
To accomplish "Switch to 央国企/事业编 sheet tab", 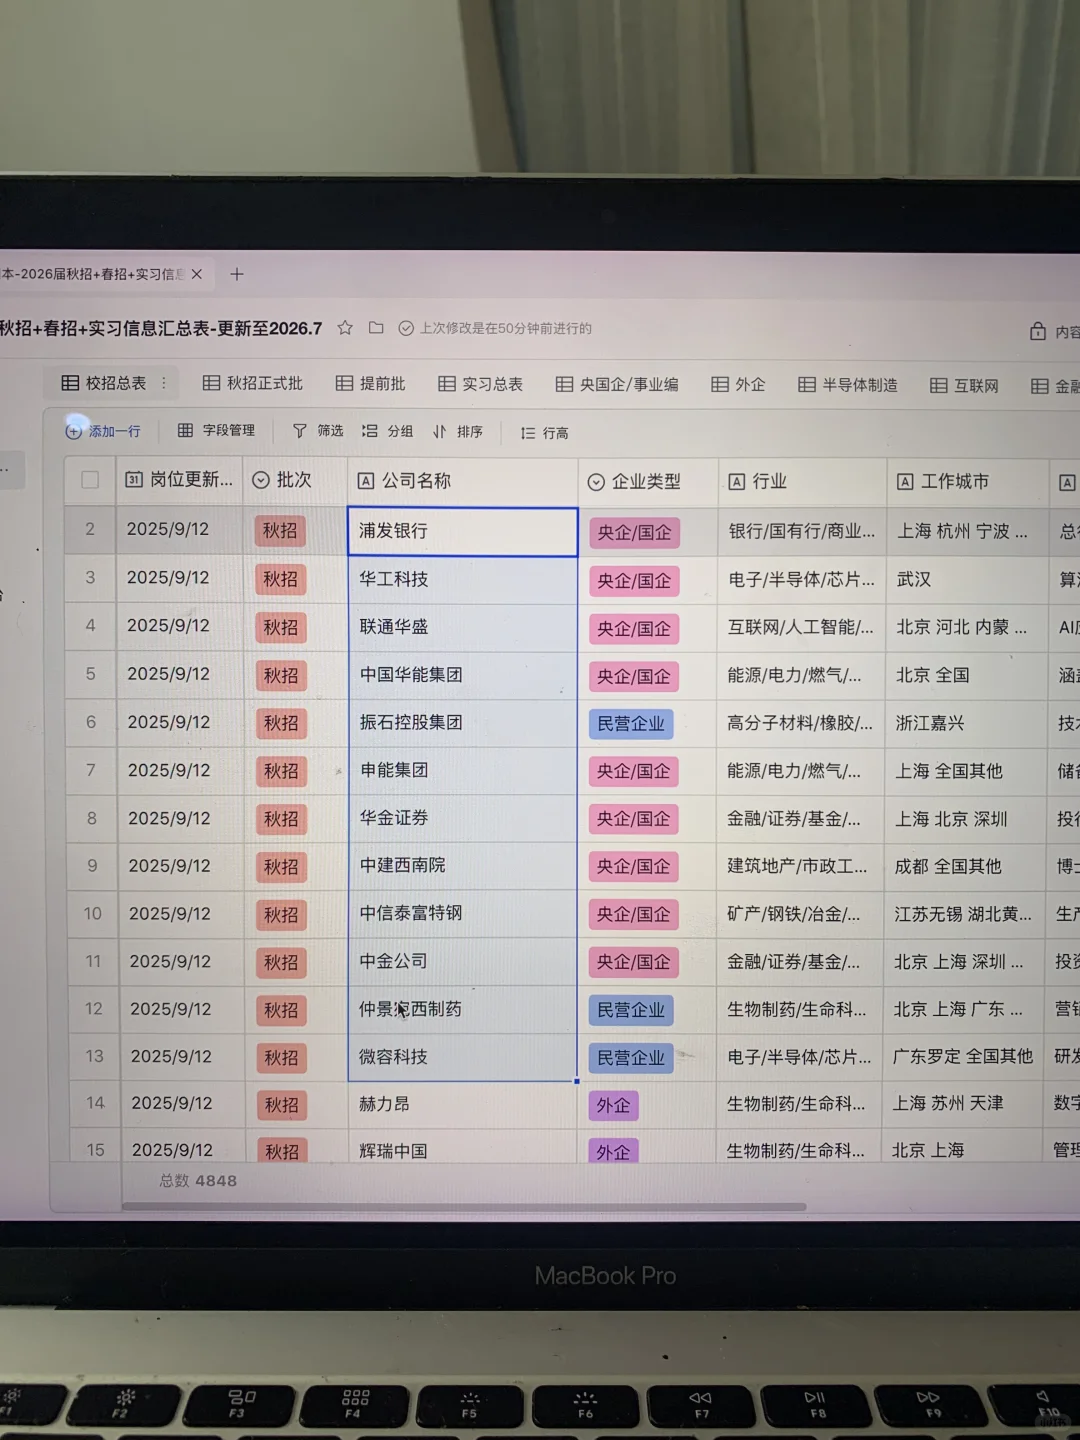I will coord(617,384).
